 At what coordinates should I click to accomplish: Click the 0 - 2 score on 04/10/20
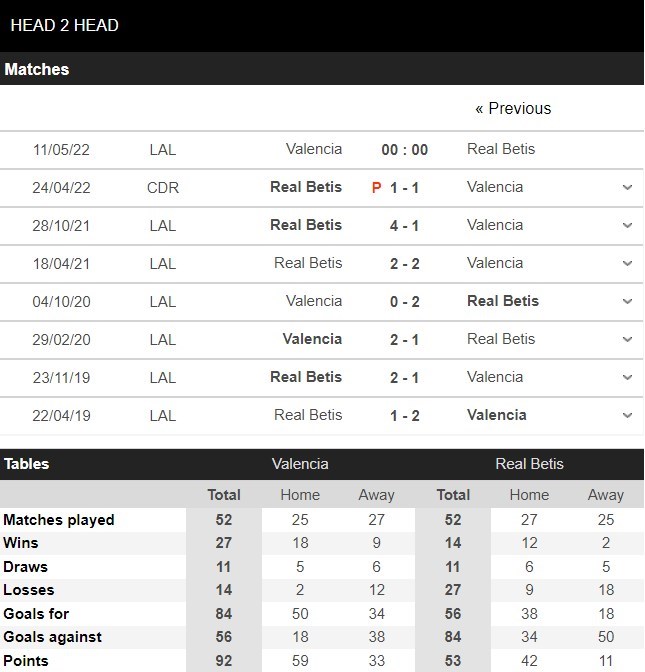(404, 302)
